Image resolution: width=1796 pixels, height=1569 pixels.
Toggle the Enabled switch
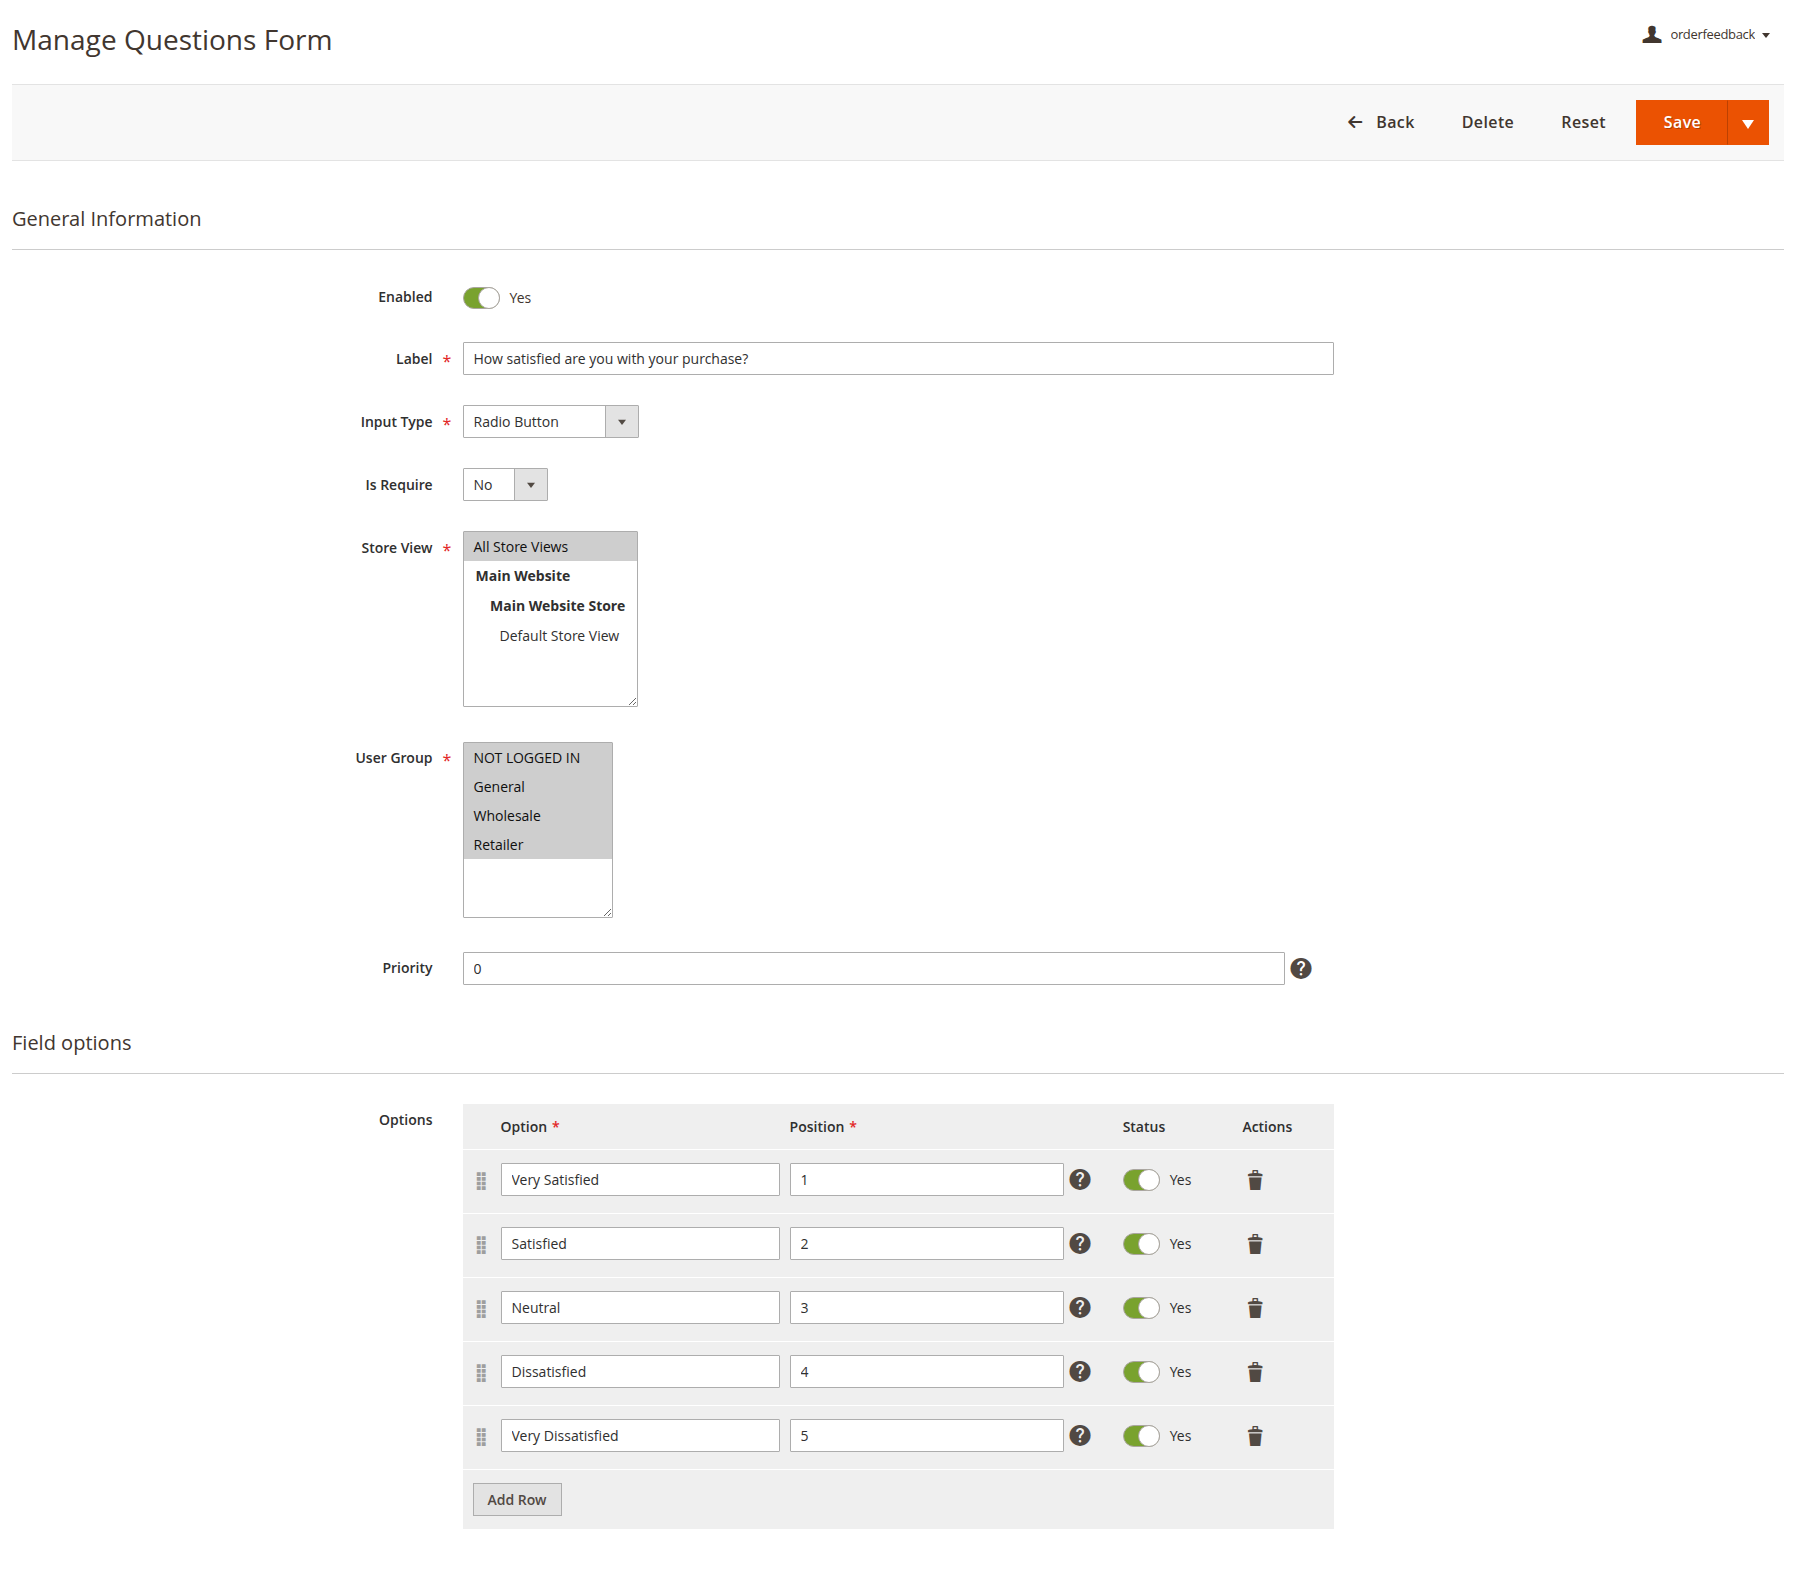click(481, 298)
